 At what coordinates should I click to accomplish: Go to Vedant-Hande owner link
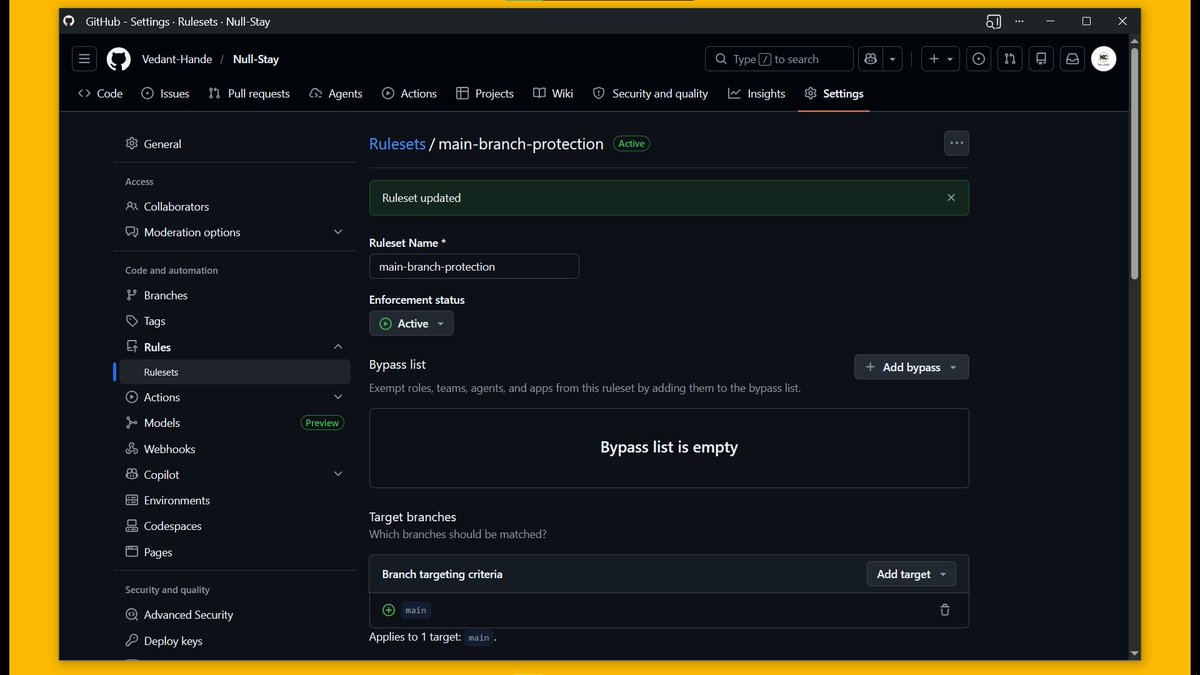pos(177,59)
